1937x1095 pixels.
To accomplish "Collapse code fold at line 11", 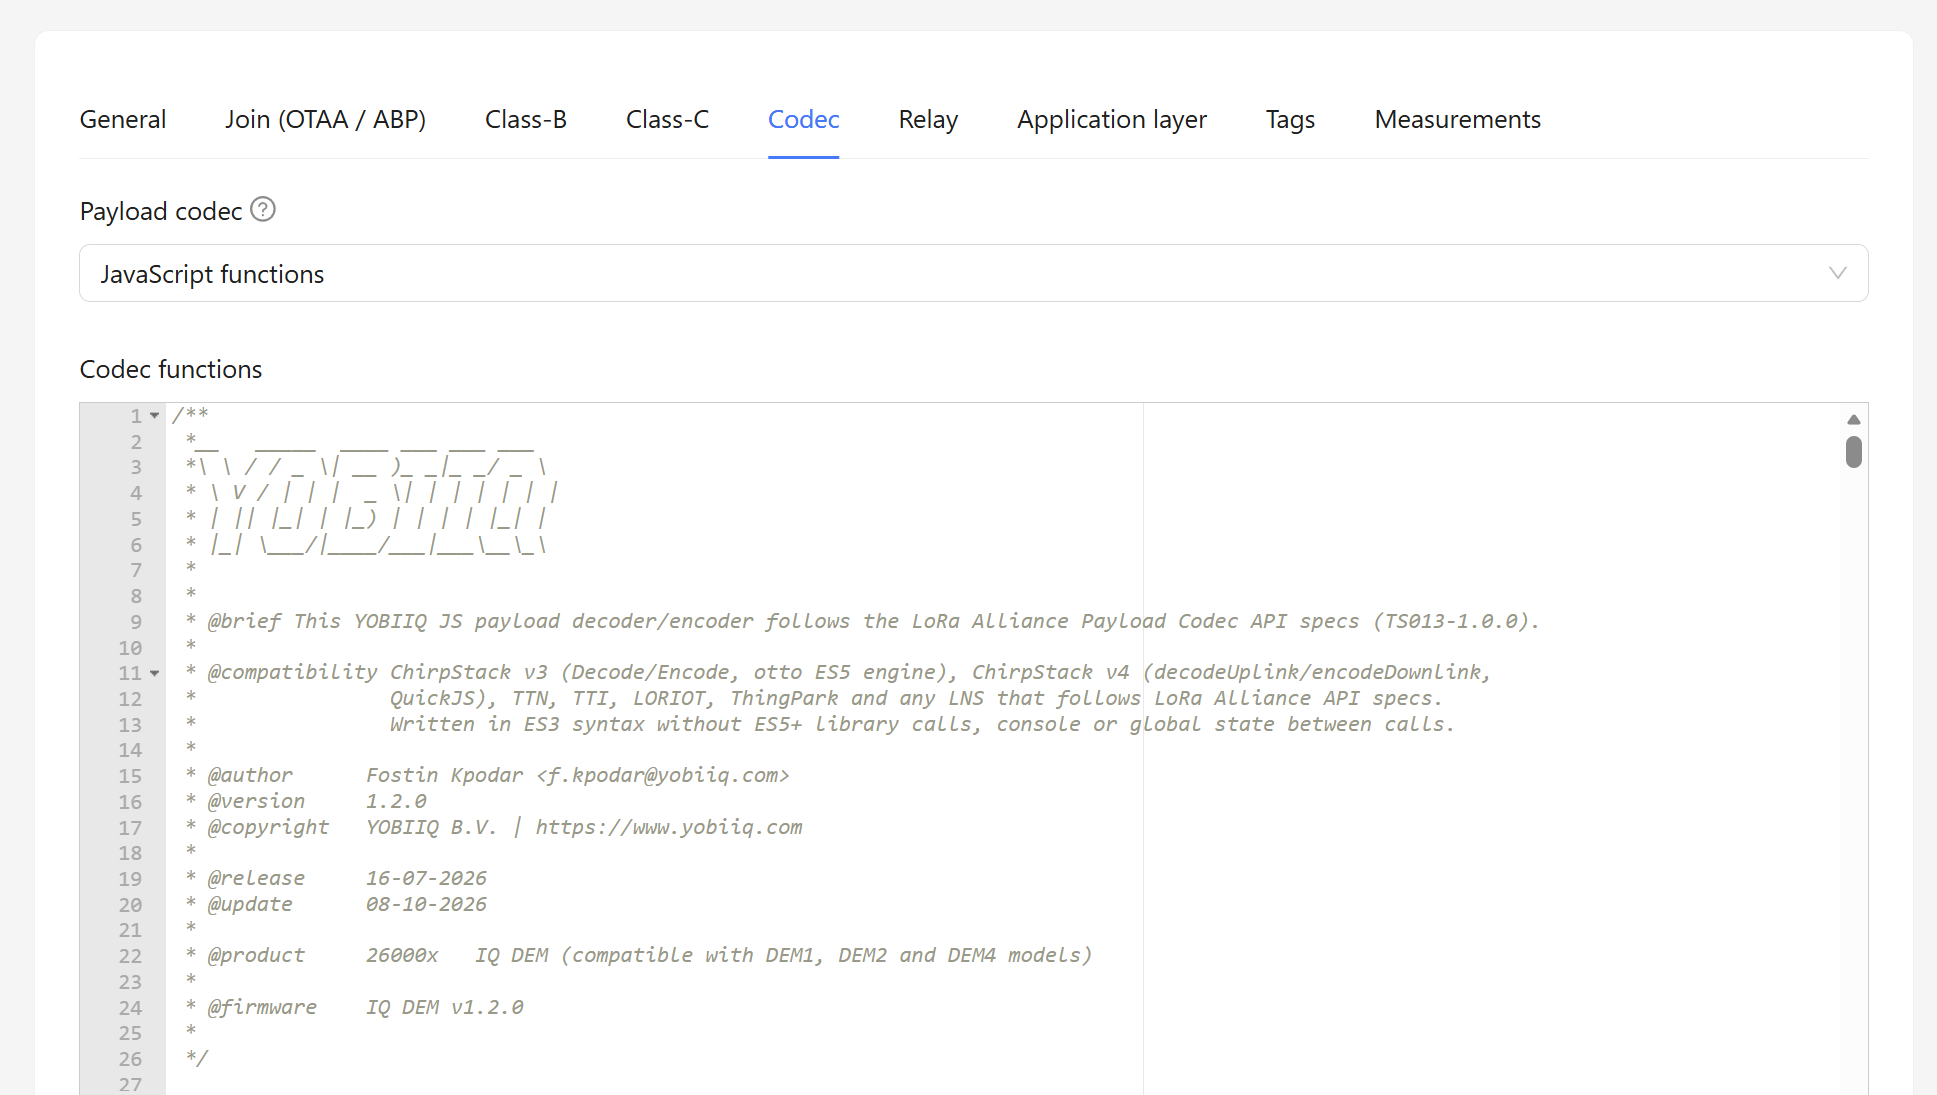I will point(155,673).
